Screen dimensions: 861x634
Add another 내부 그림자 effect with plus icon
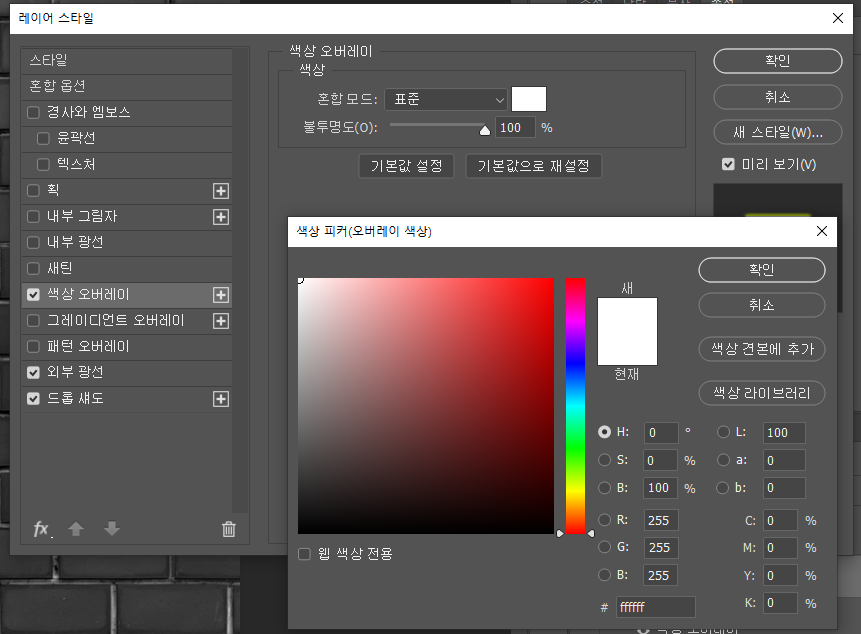tap(221, 217)
